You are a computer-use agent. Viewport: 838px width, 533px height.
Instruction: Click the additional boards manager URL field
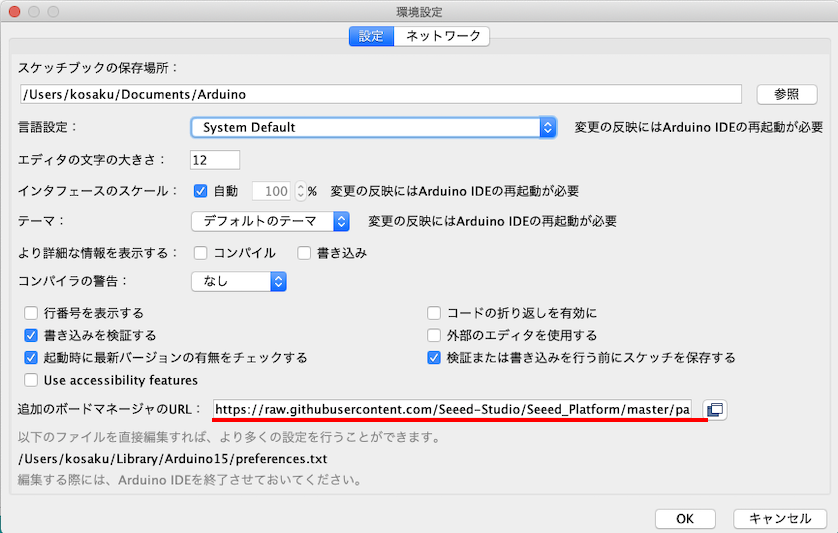click(x=452, y=410)
